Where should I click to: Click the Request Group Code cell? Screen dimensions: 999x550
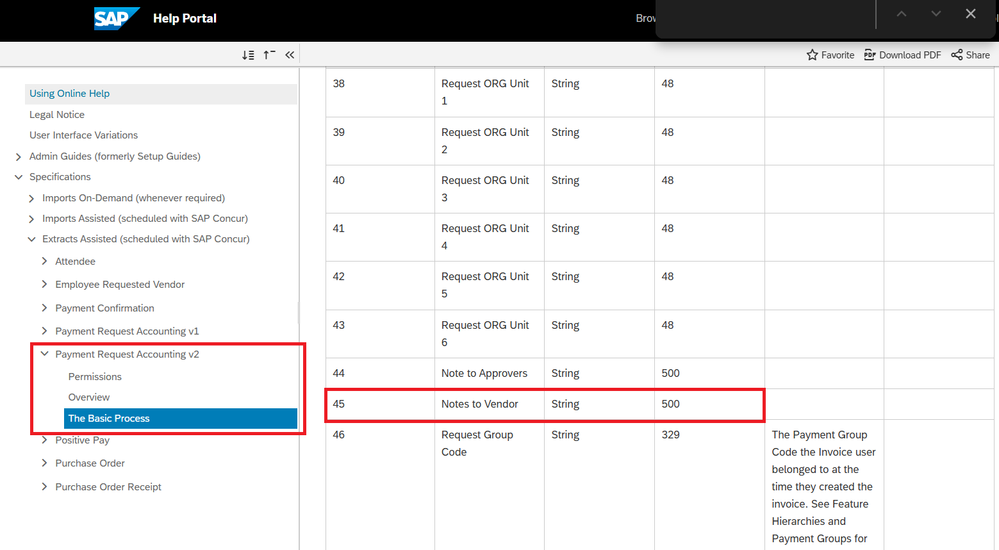[489, 485]
